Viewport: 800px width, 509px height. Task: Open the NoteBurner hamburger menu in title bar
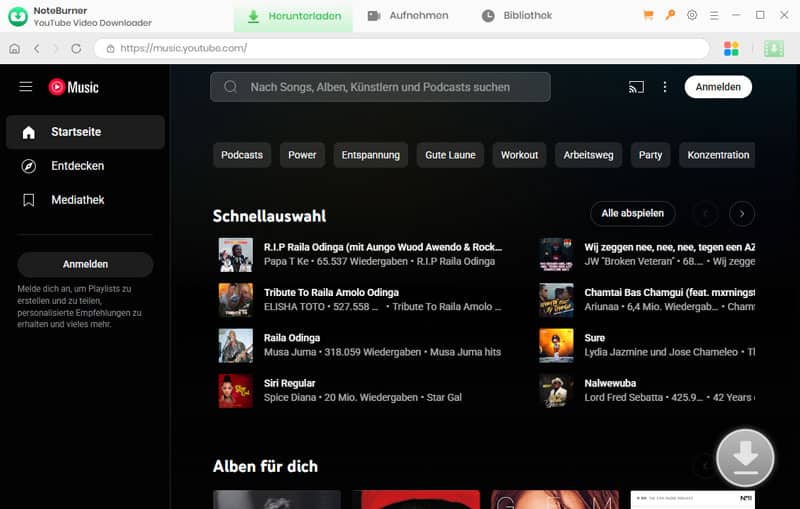coord(714,16)
